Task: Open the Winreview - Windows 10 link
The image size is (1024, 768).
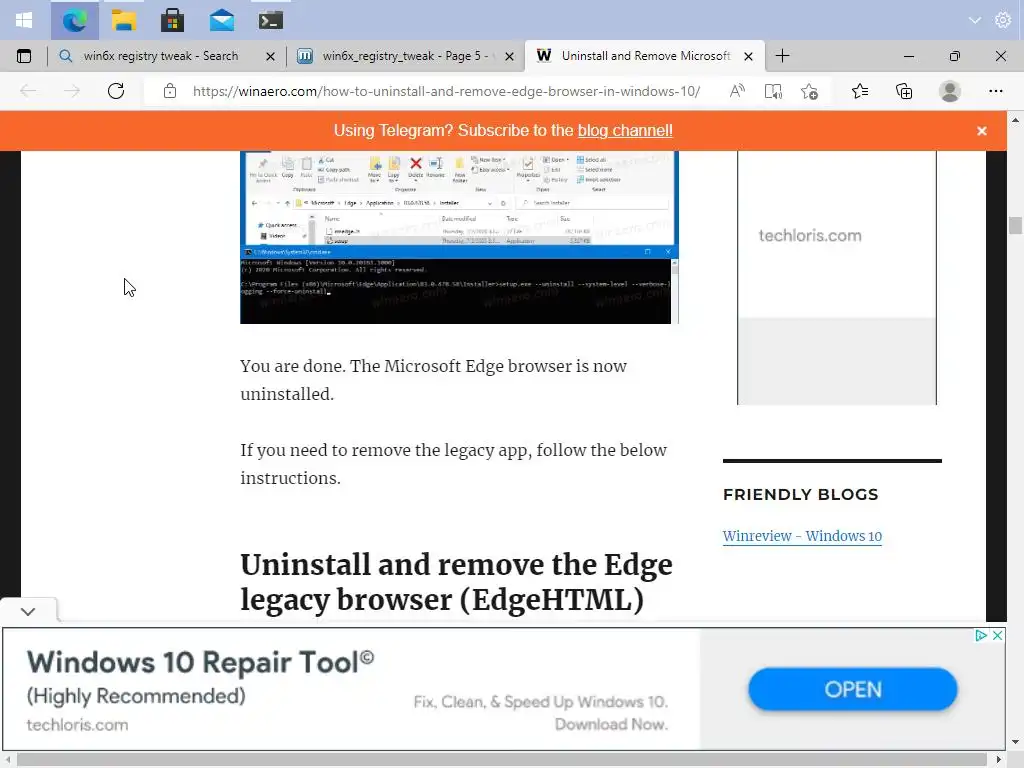Action: 802,536
